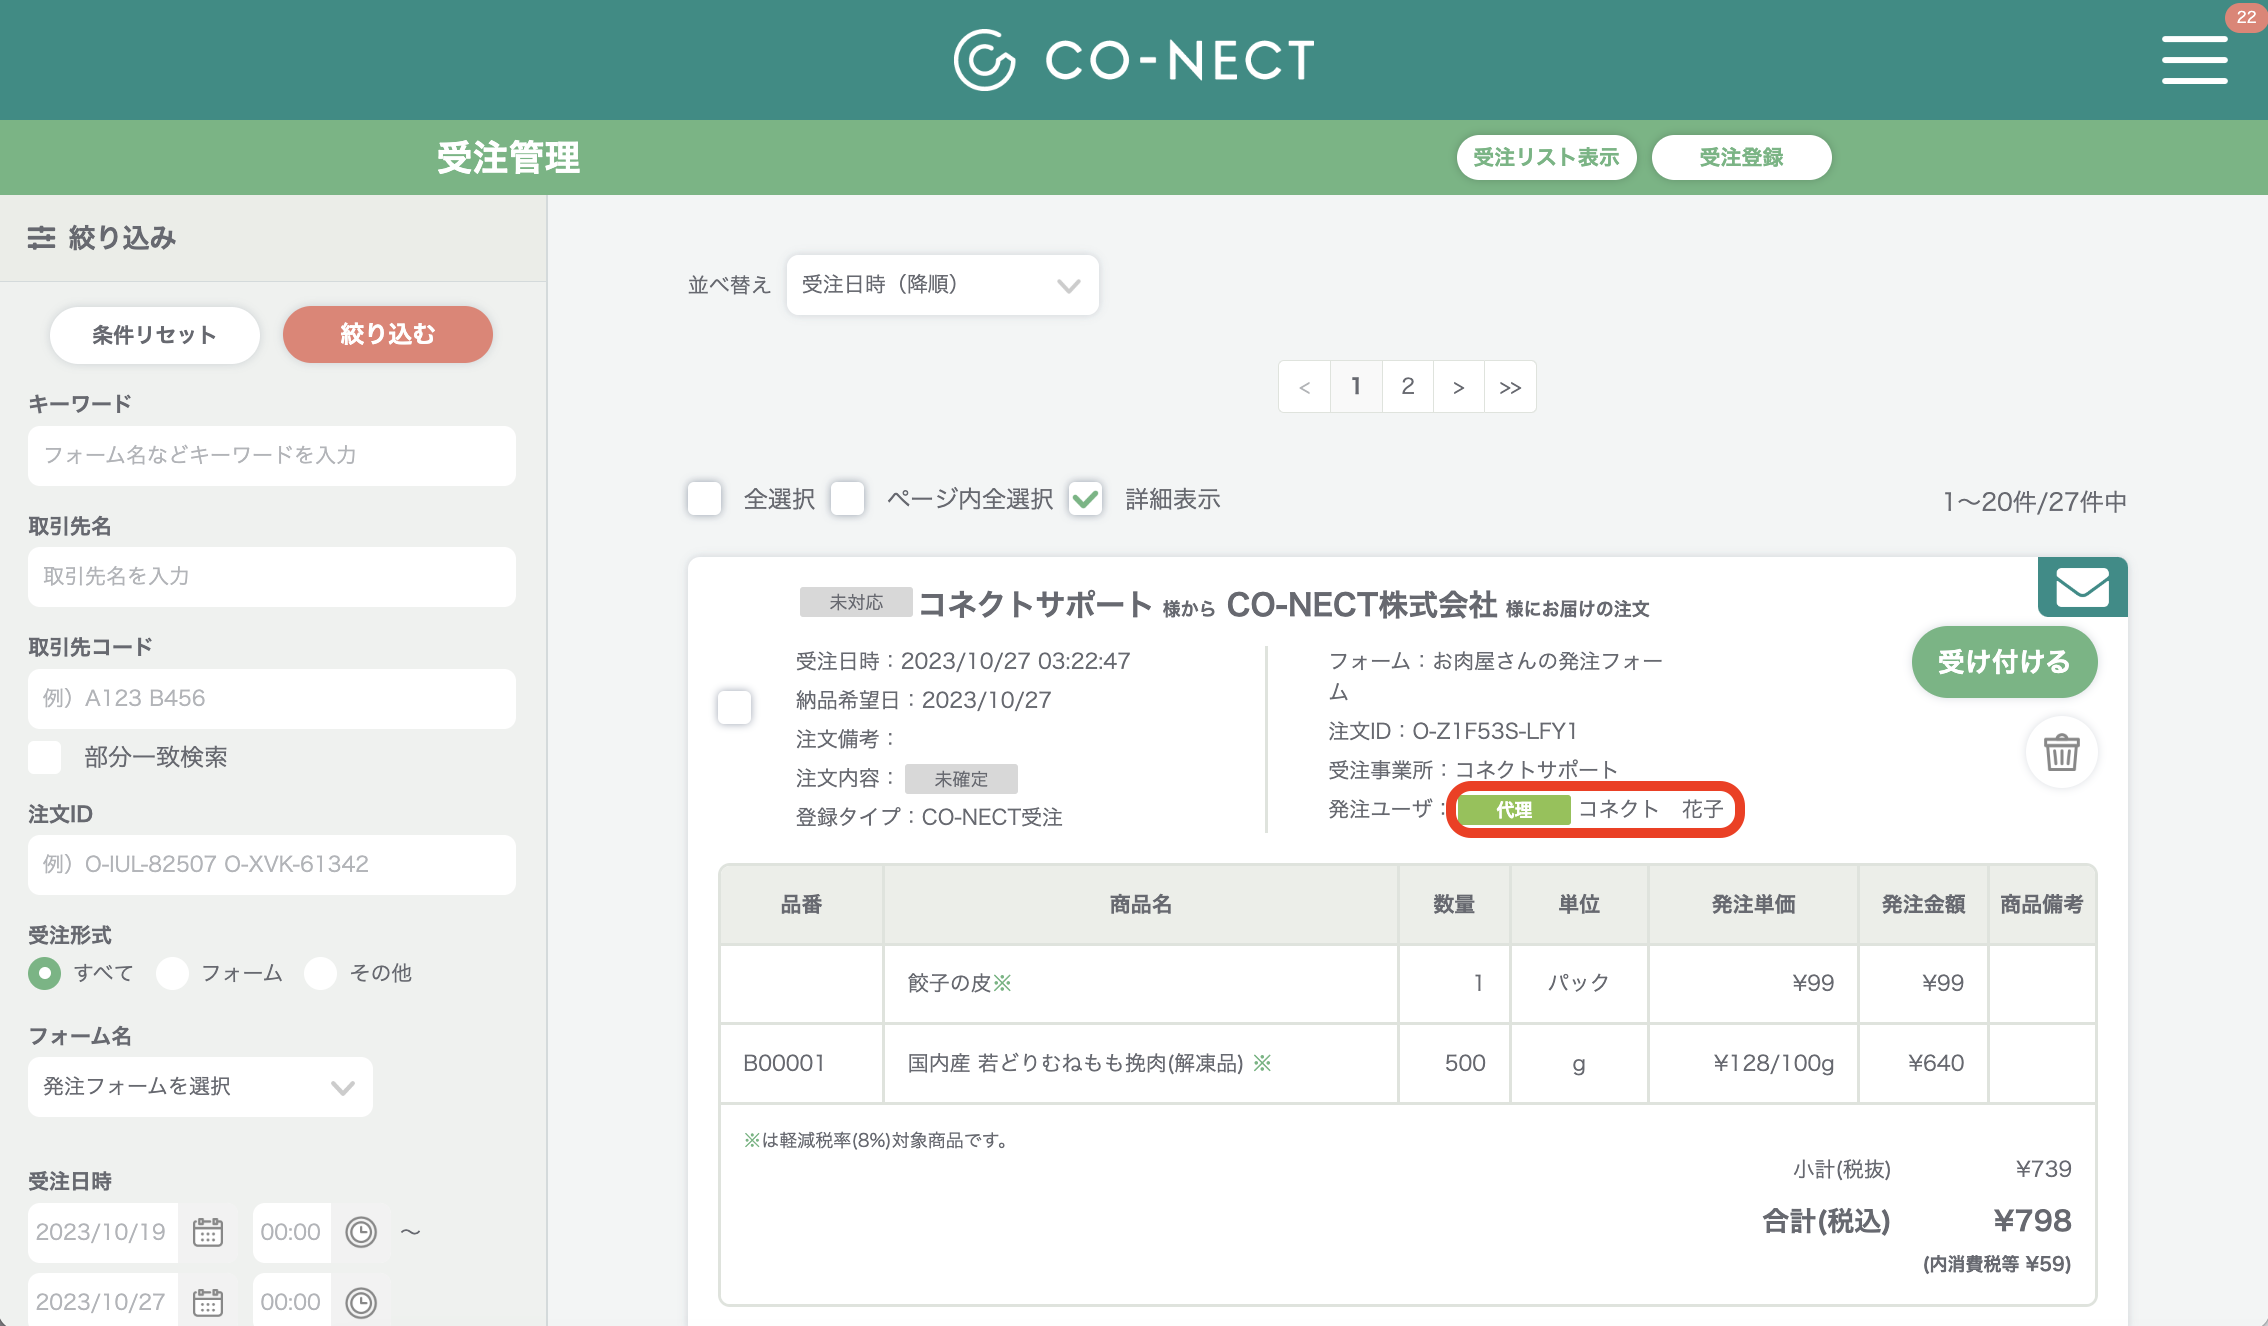Focus the キーワード input field

[x=272, y=456]
